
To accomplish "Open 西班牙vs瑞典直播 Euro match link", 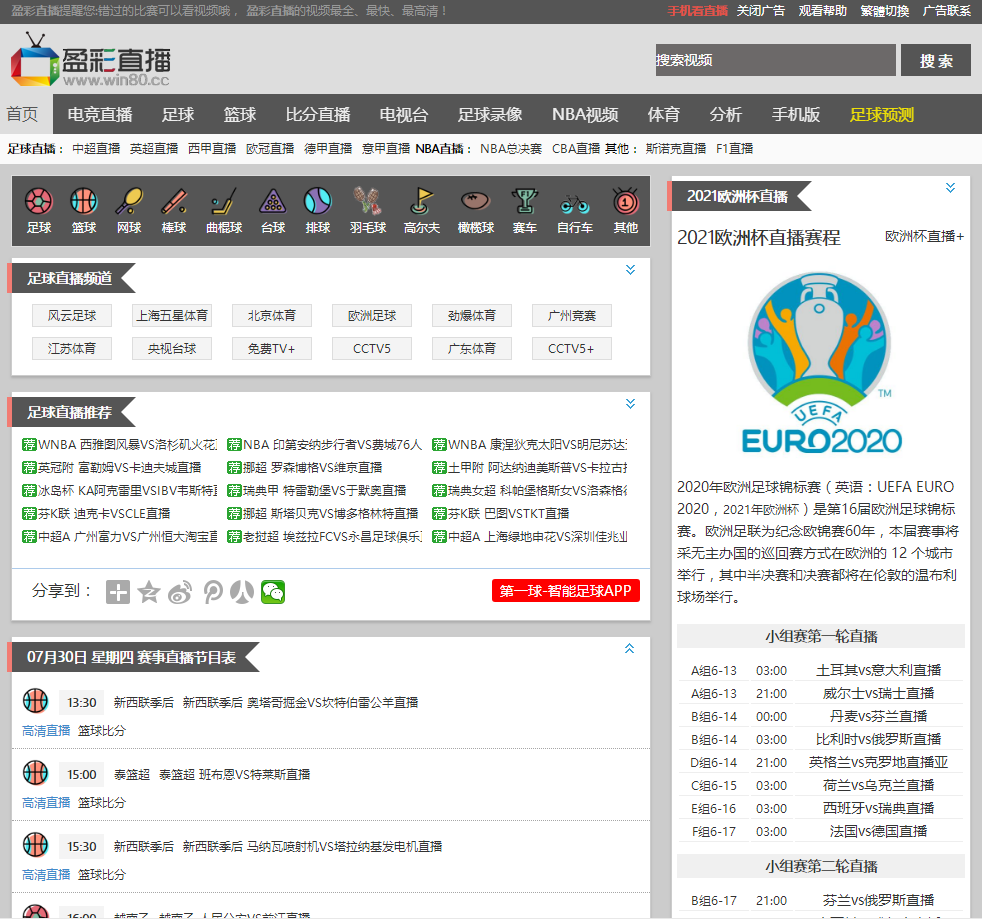I will (878, 808).
